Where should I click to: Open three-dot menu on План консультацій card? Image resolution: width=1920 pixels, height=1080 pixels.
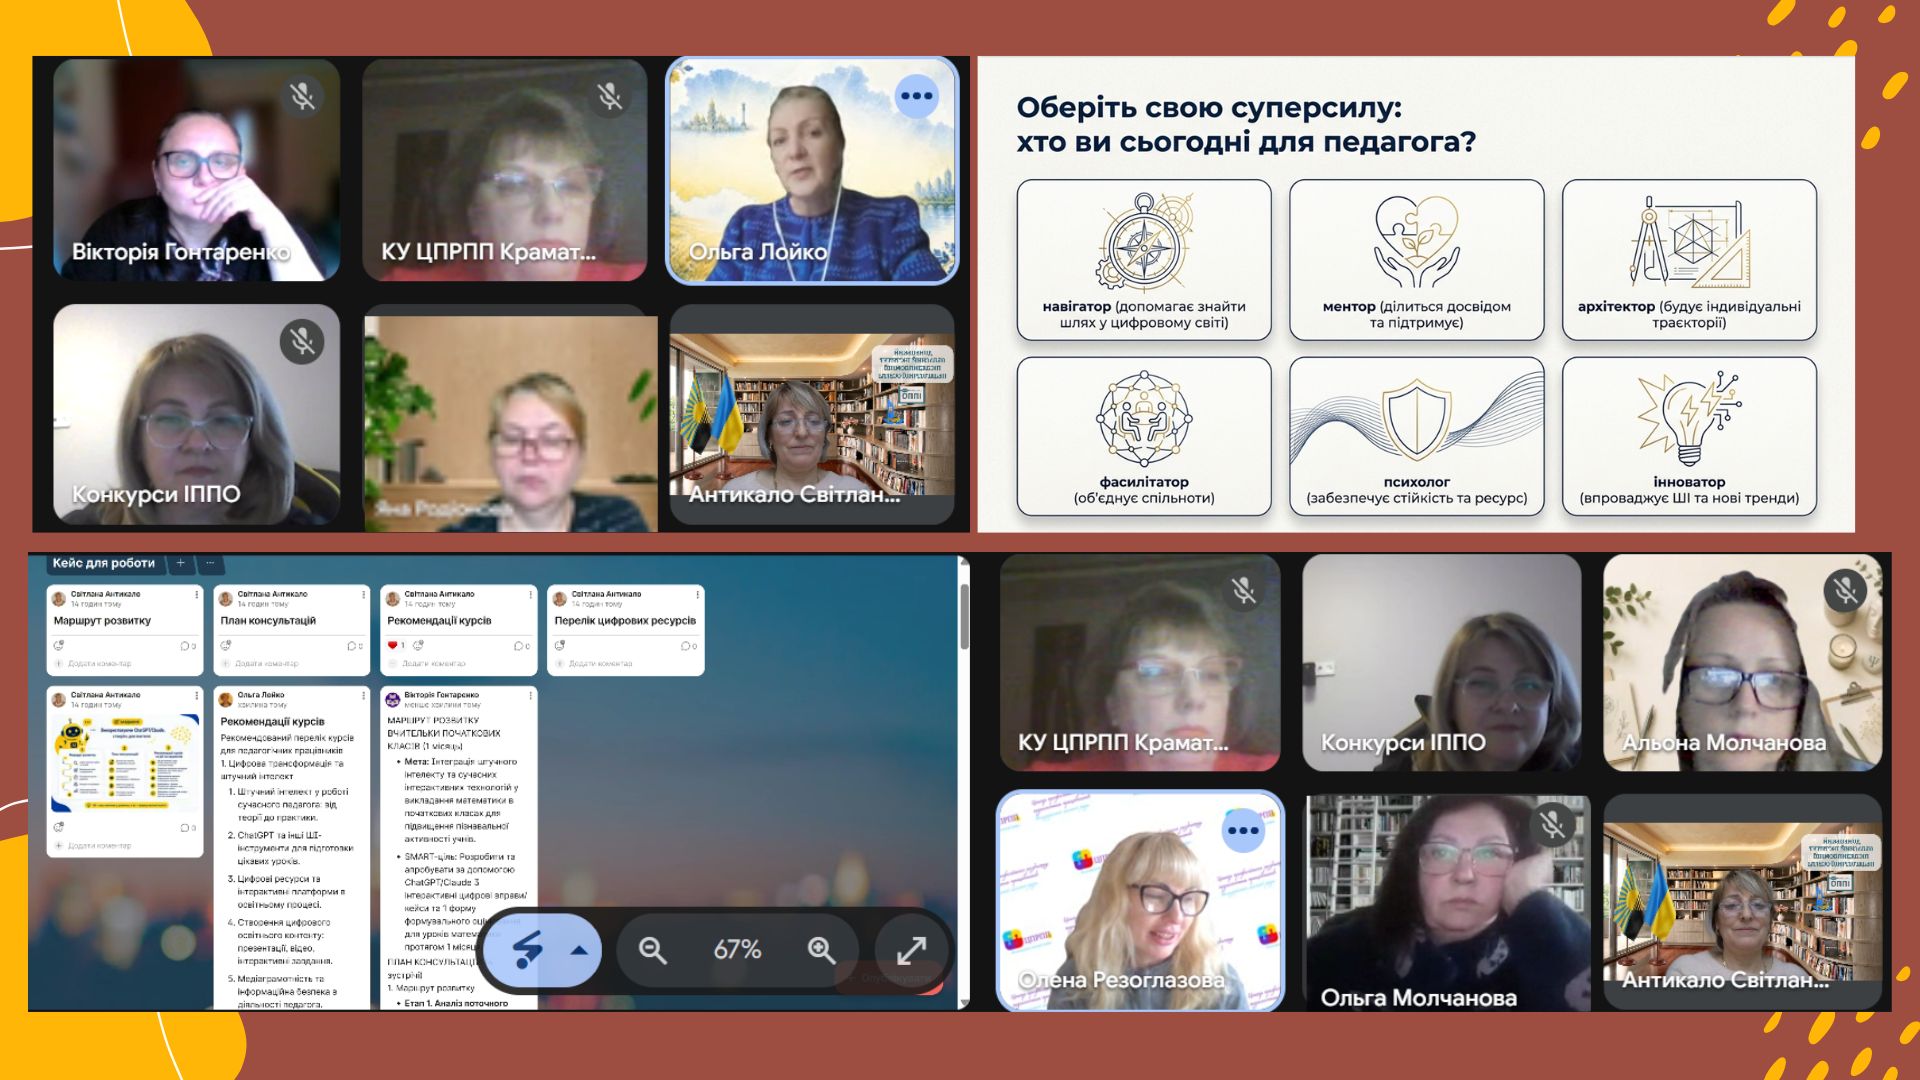point(364,595)
